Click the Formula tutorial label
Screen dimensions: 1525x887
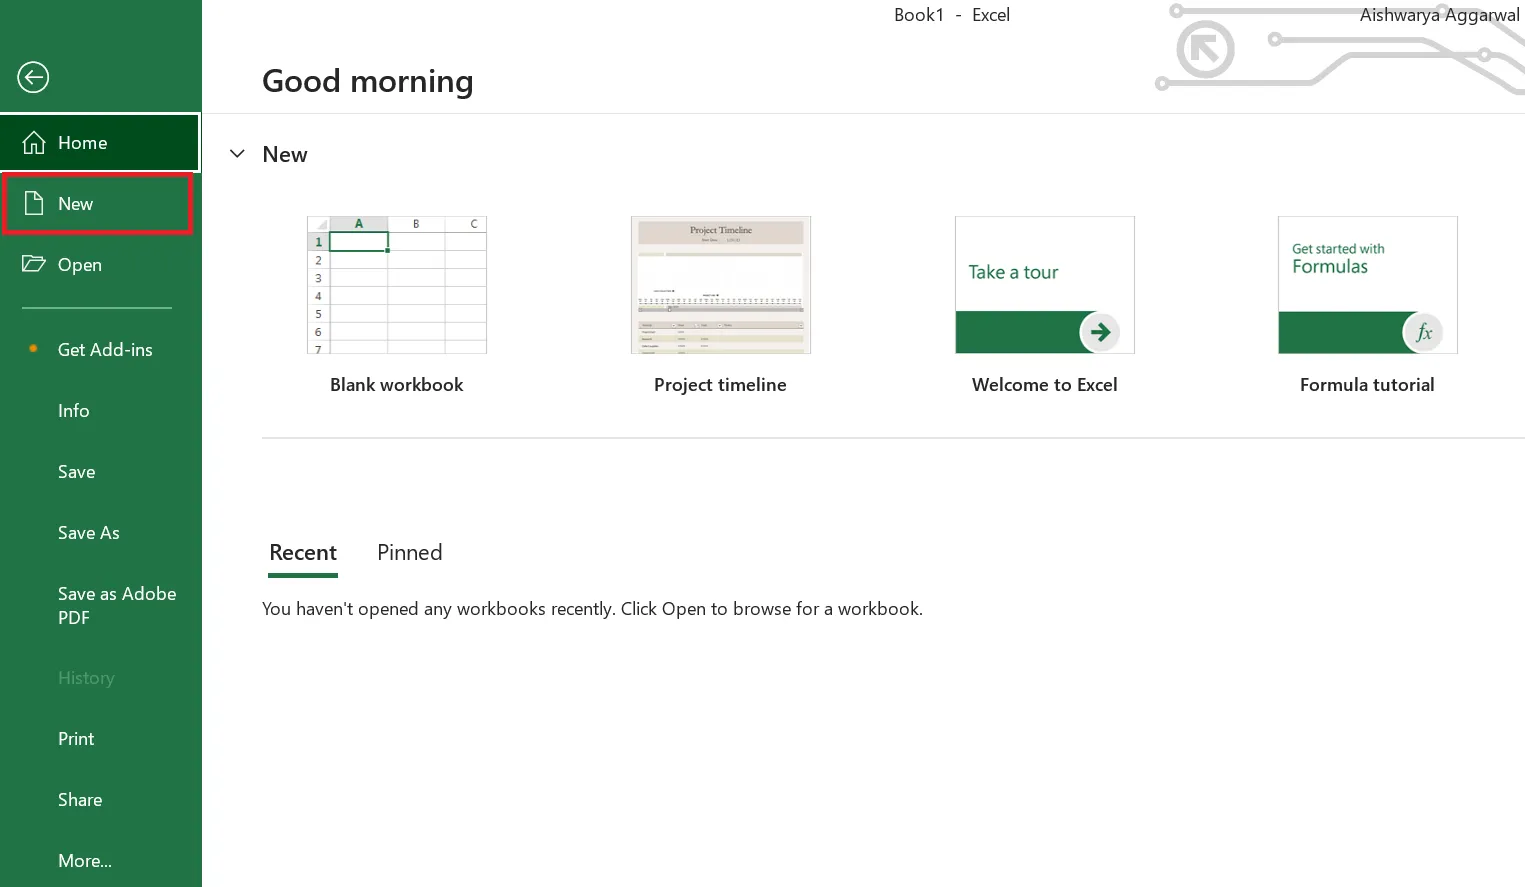click(x=1367, y=385)
